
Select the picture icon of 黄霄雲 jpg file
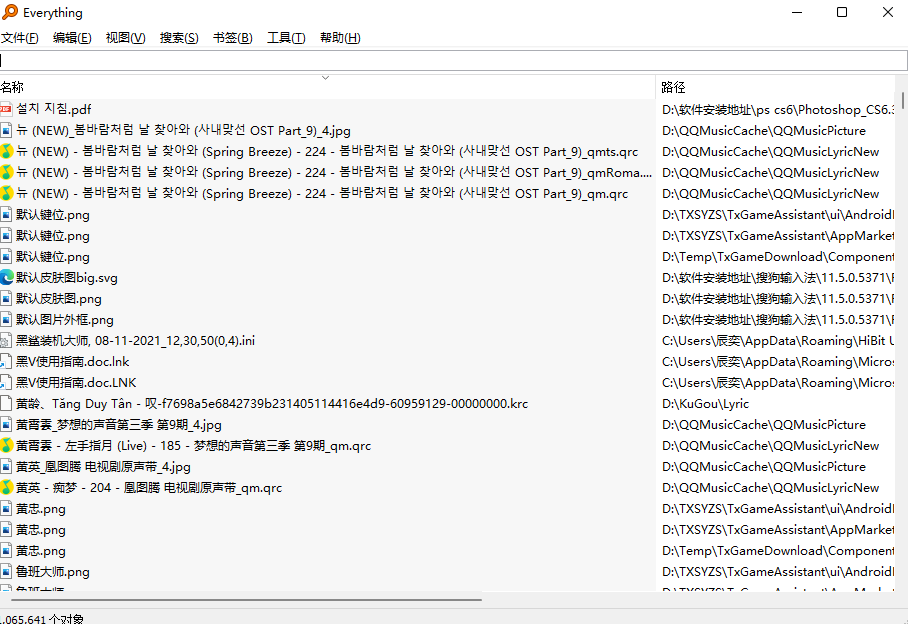tap(10, 424)
